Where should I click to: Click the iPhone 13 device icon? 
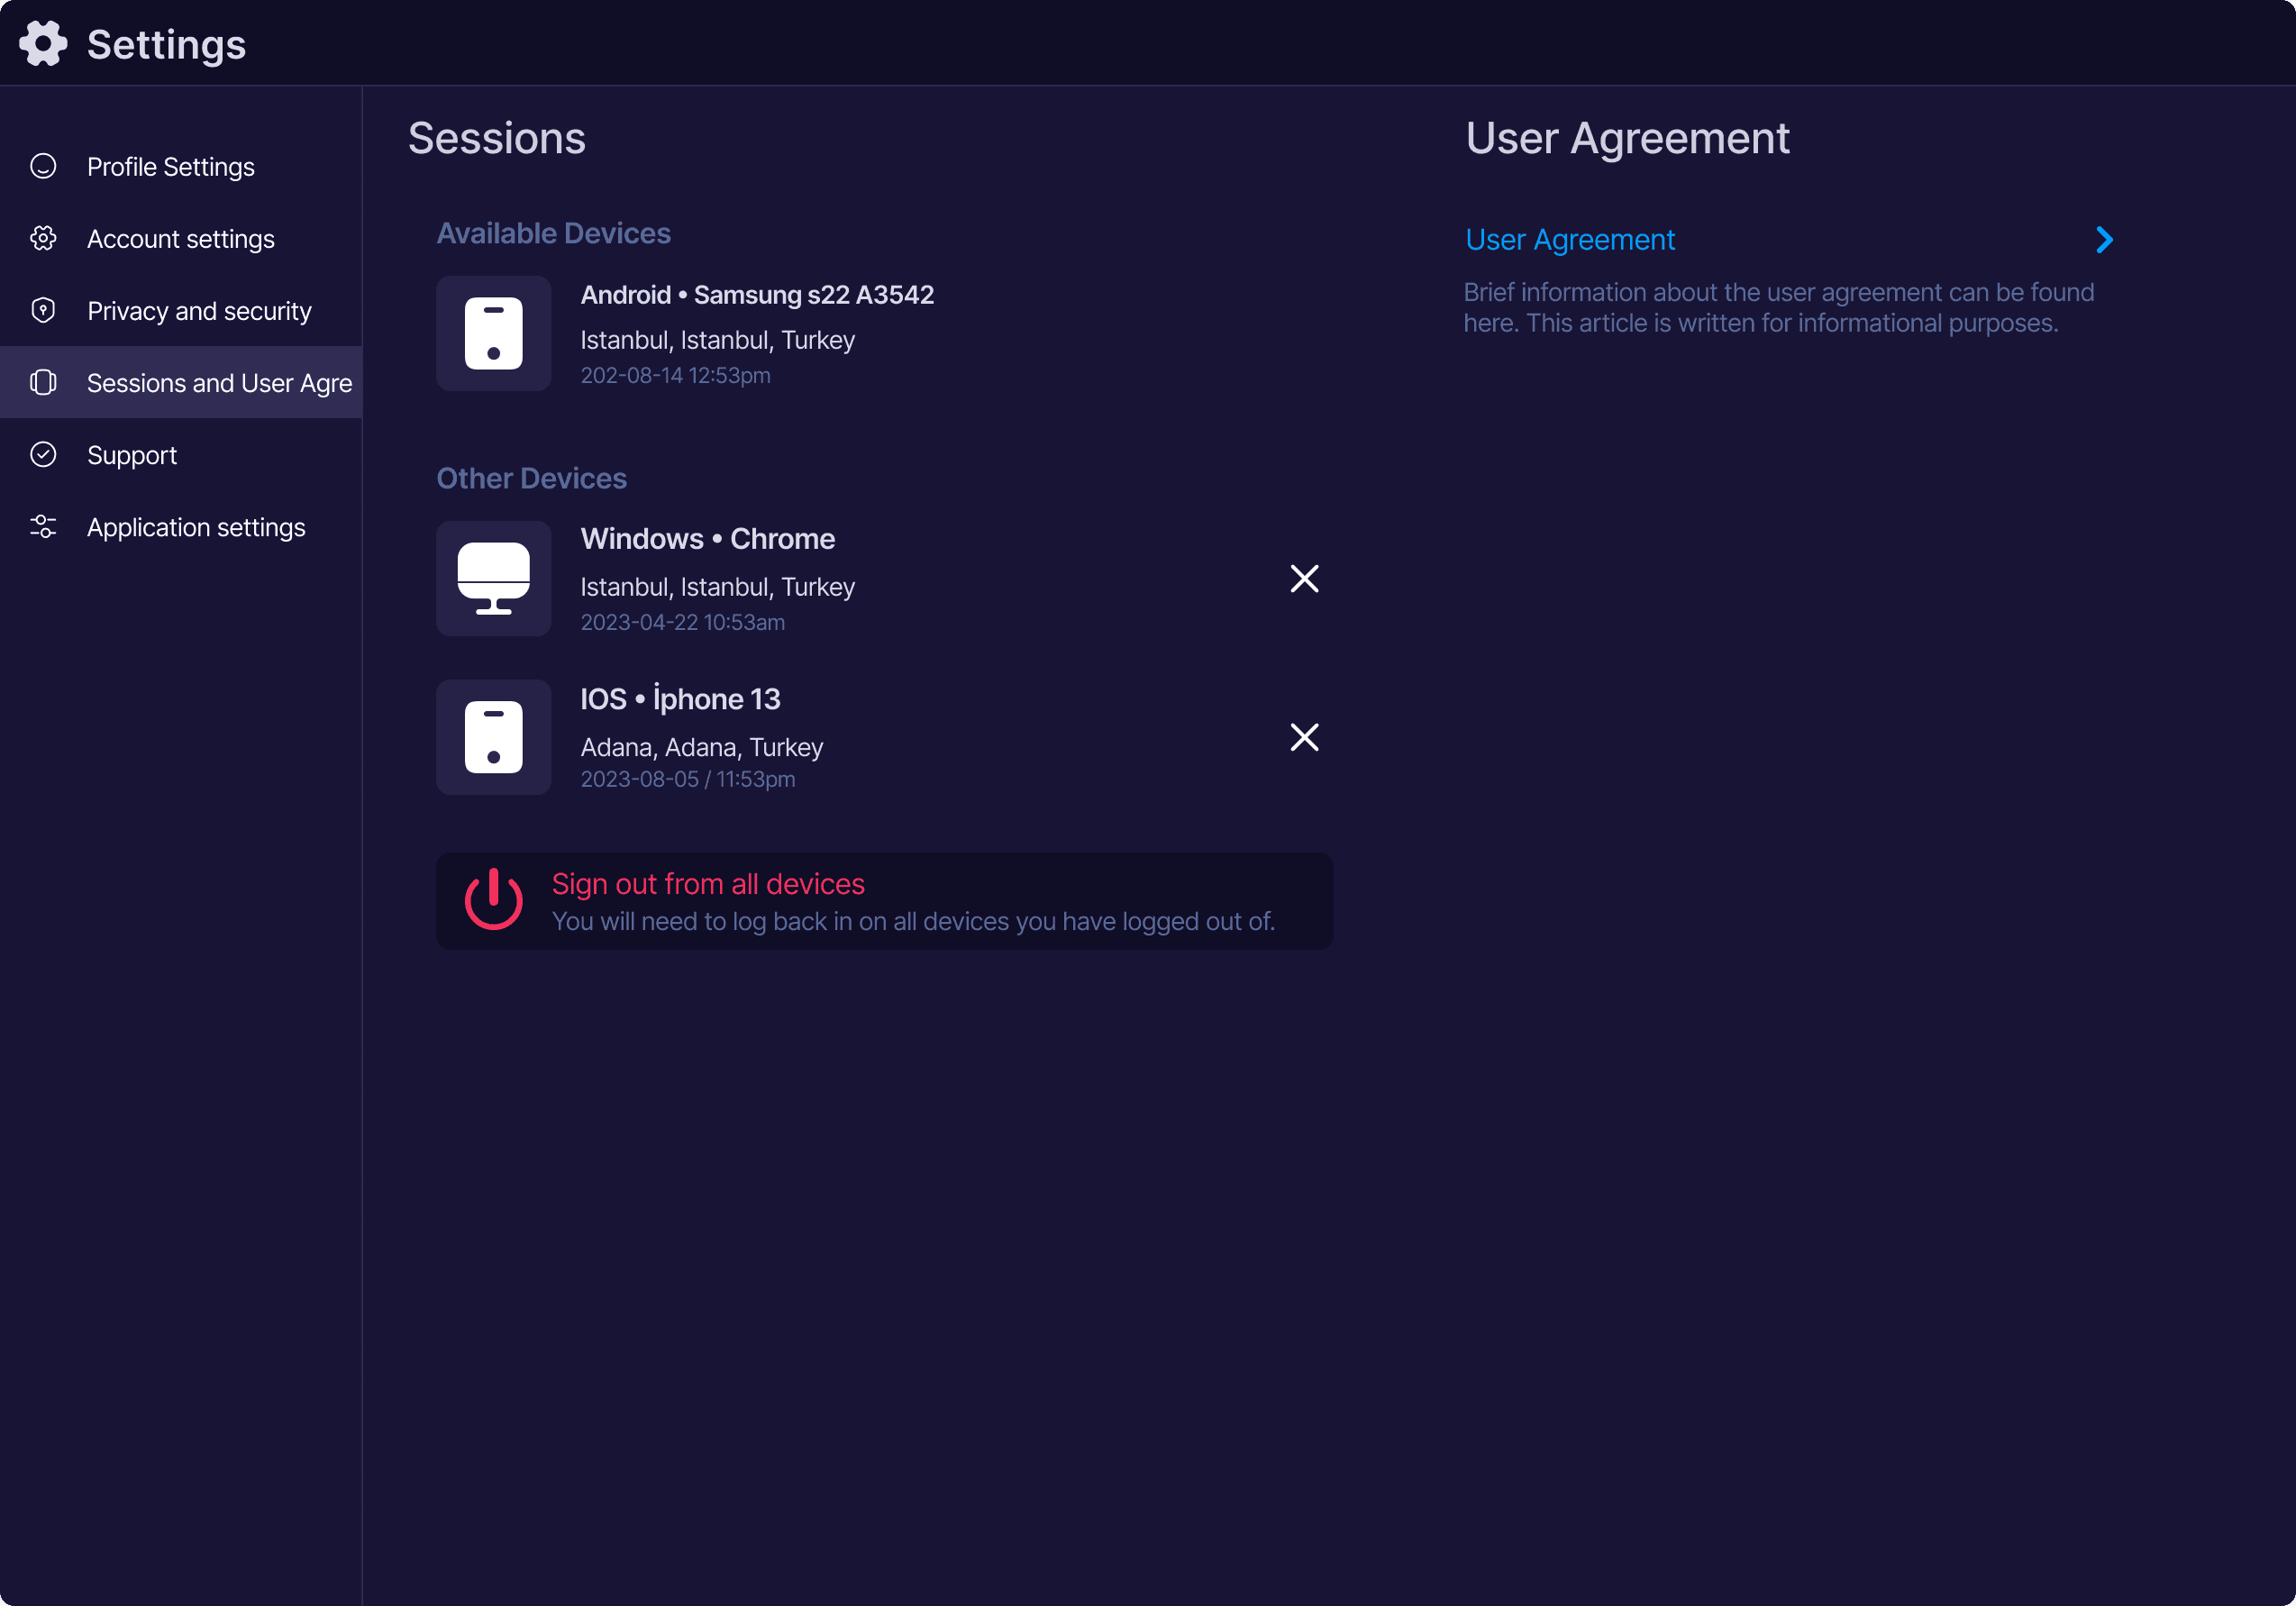coord(493,737)
